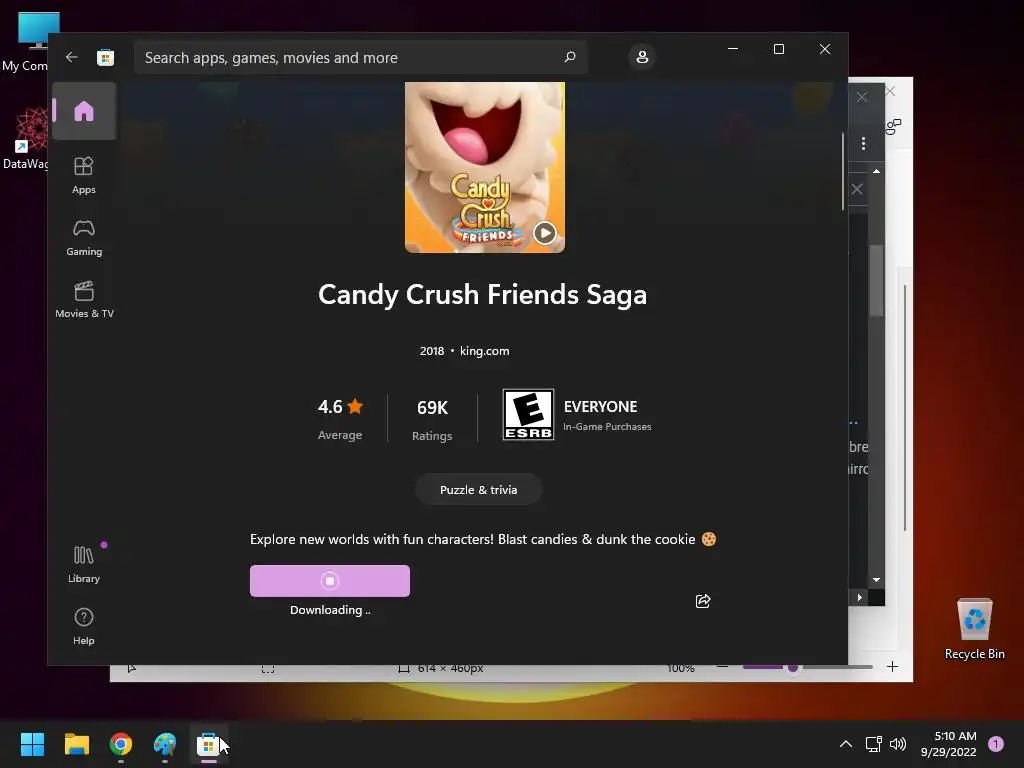Stop the download with the stop button
The image size is (1024, 768).
[330, 581]
